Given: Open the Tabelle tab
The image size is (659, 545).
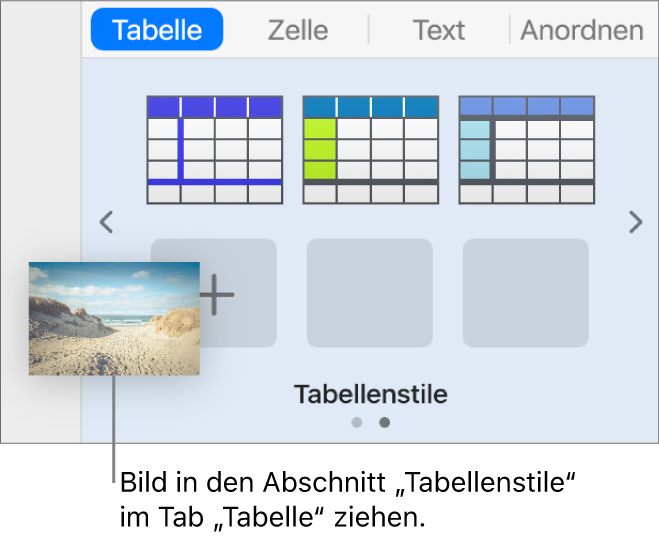Looking at the screenshot, I should coord(156,30).
